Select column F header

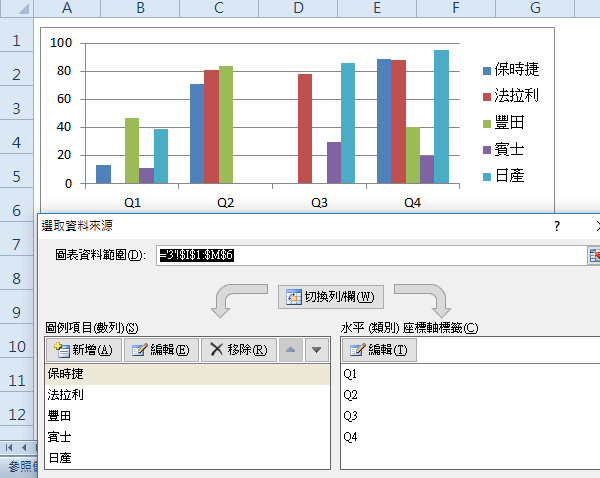pyautogui.click(x=456, y=8)
